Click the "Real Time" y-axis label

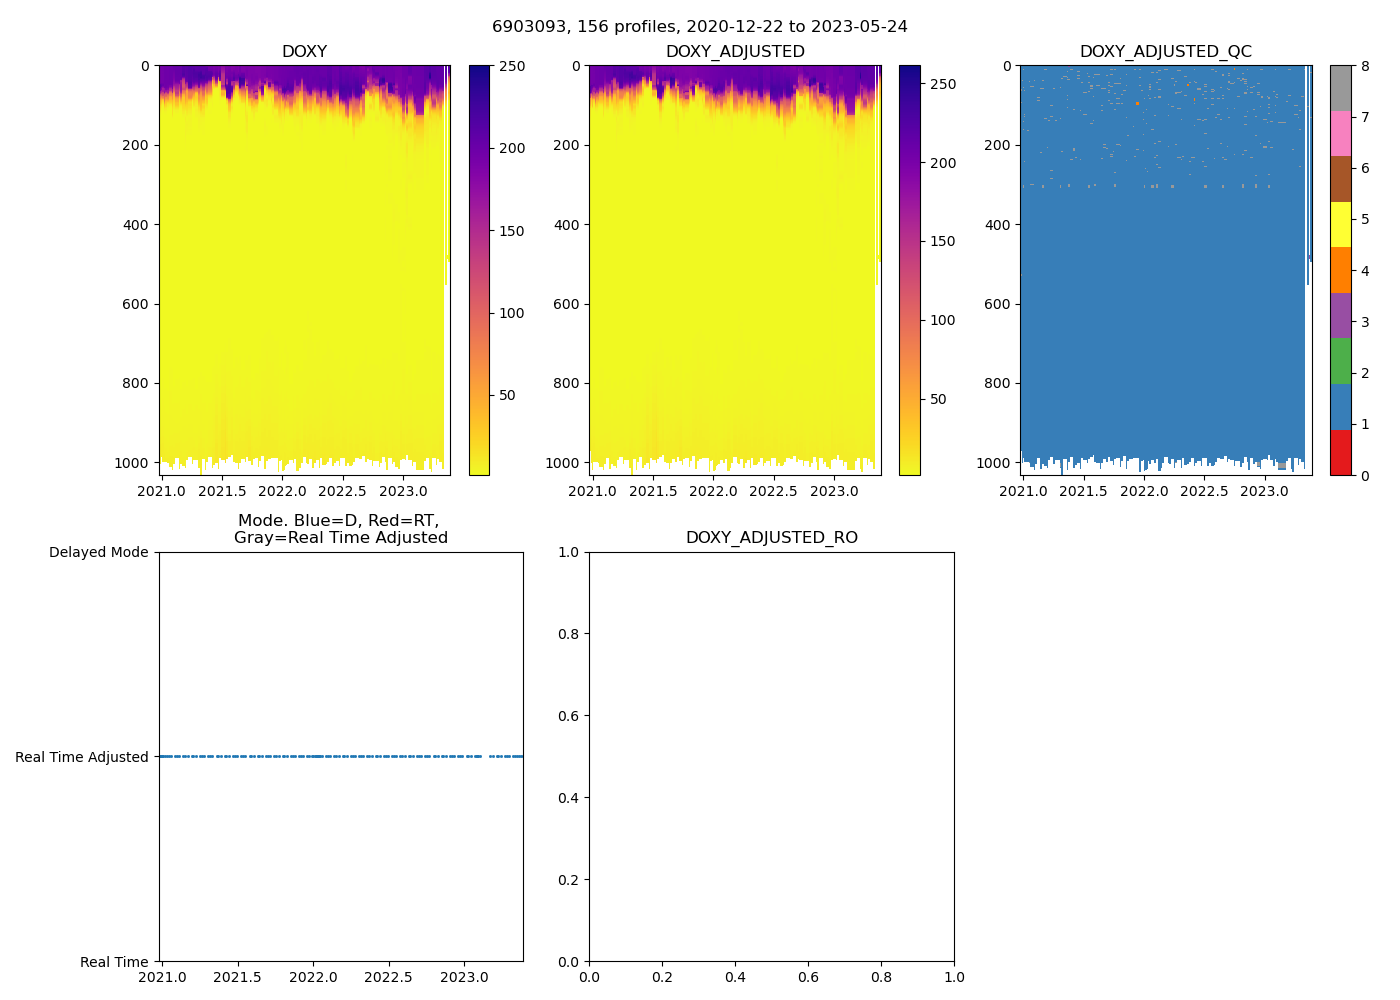pos(114,962)
